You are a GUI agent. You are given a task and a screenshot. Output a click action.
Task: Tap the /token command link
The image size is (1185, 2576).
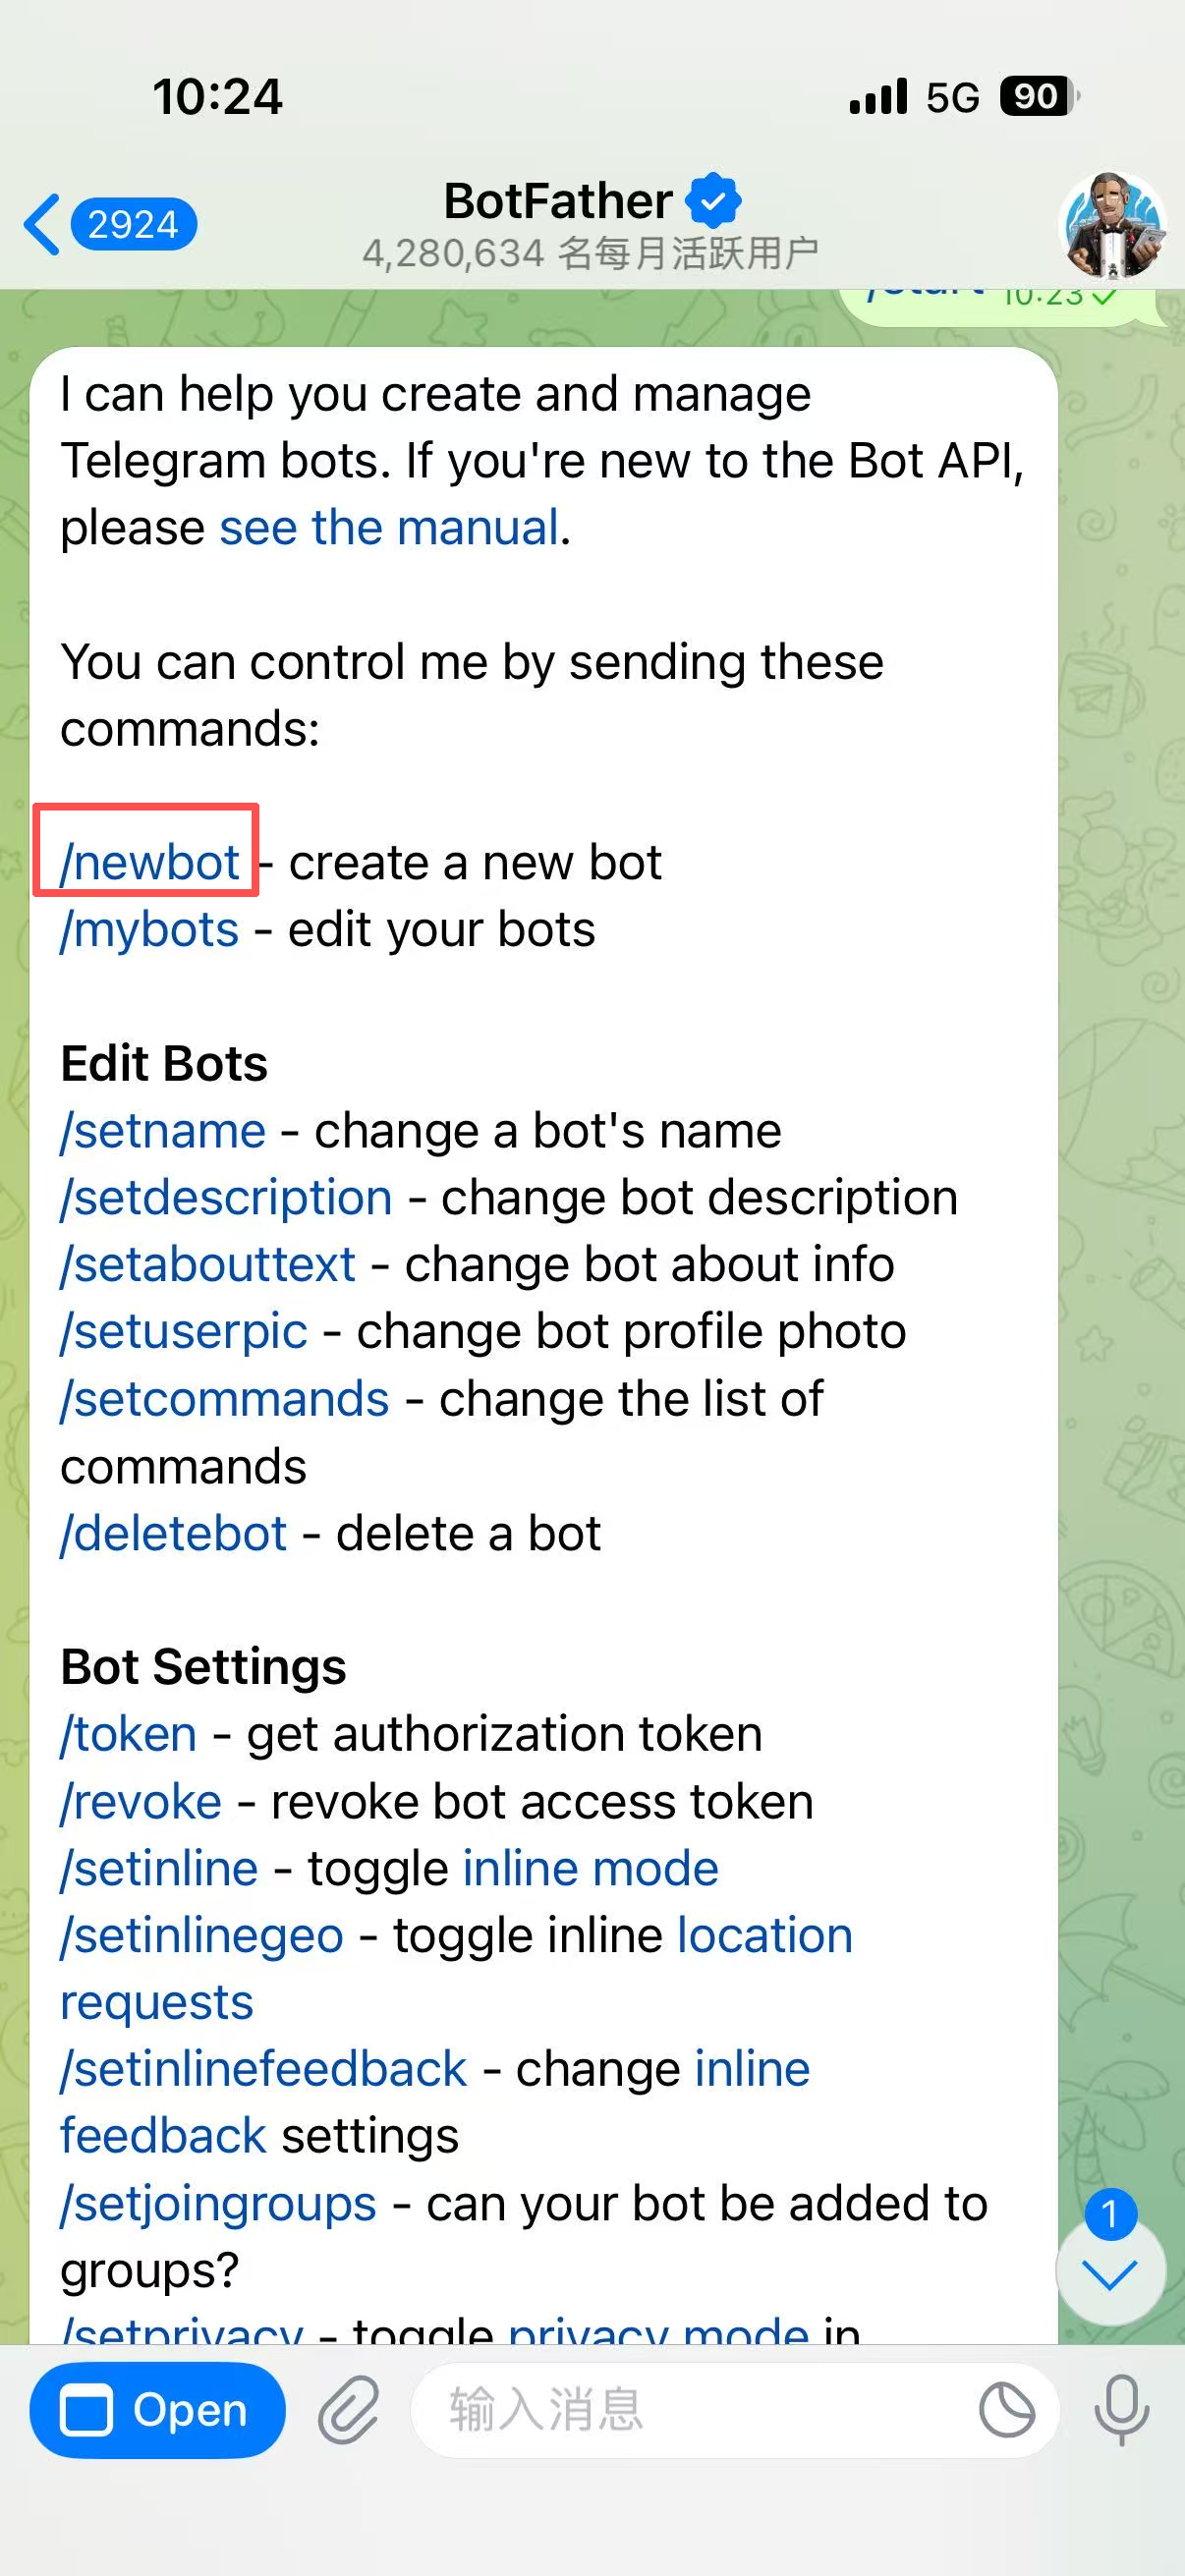pyautogui.click(x=129, y=1735)
